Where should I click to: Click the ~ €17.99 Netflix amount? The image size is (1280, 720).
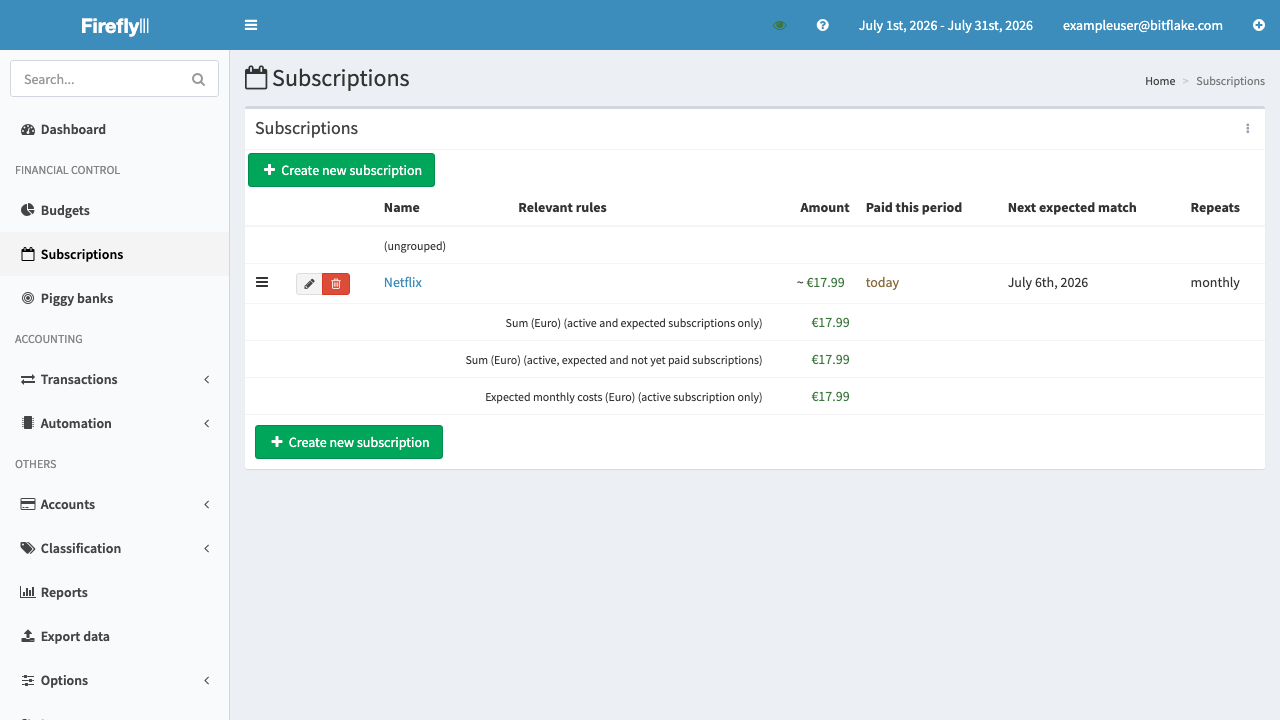821,282
